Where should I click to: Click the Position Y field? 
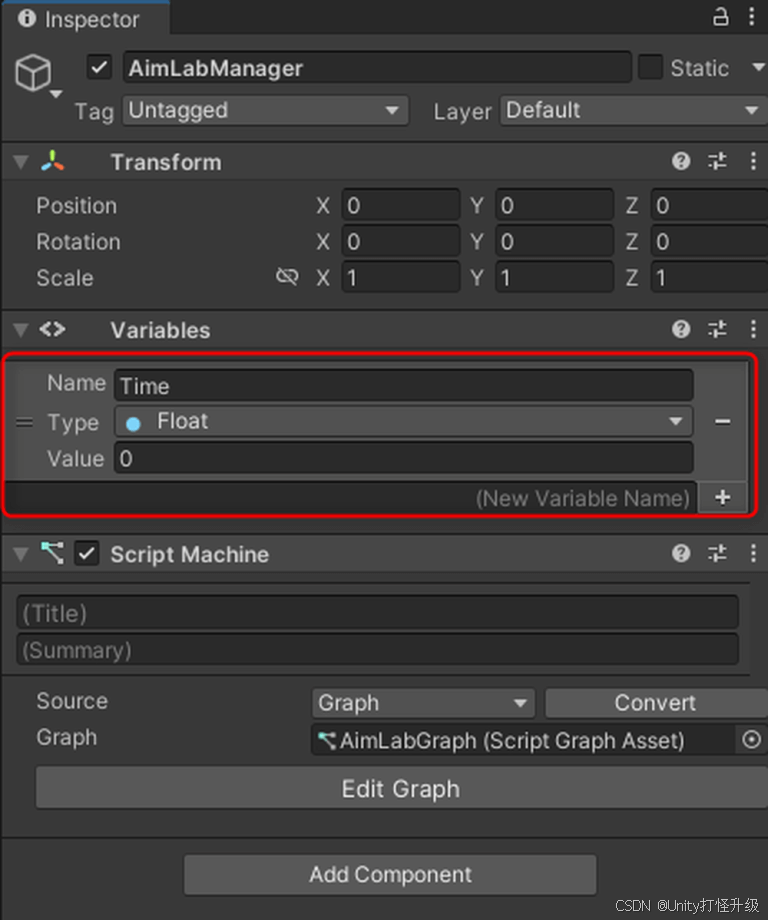point(554,205)
